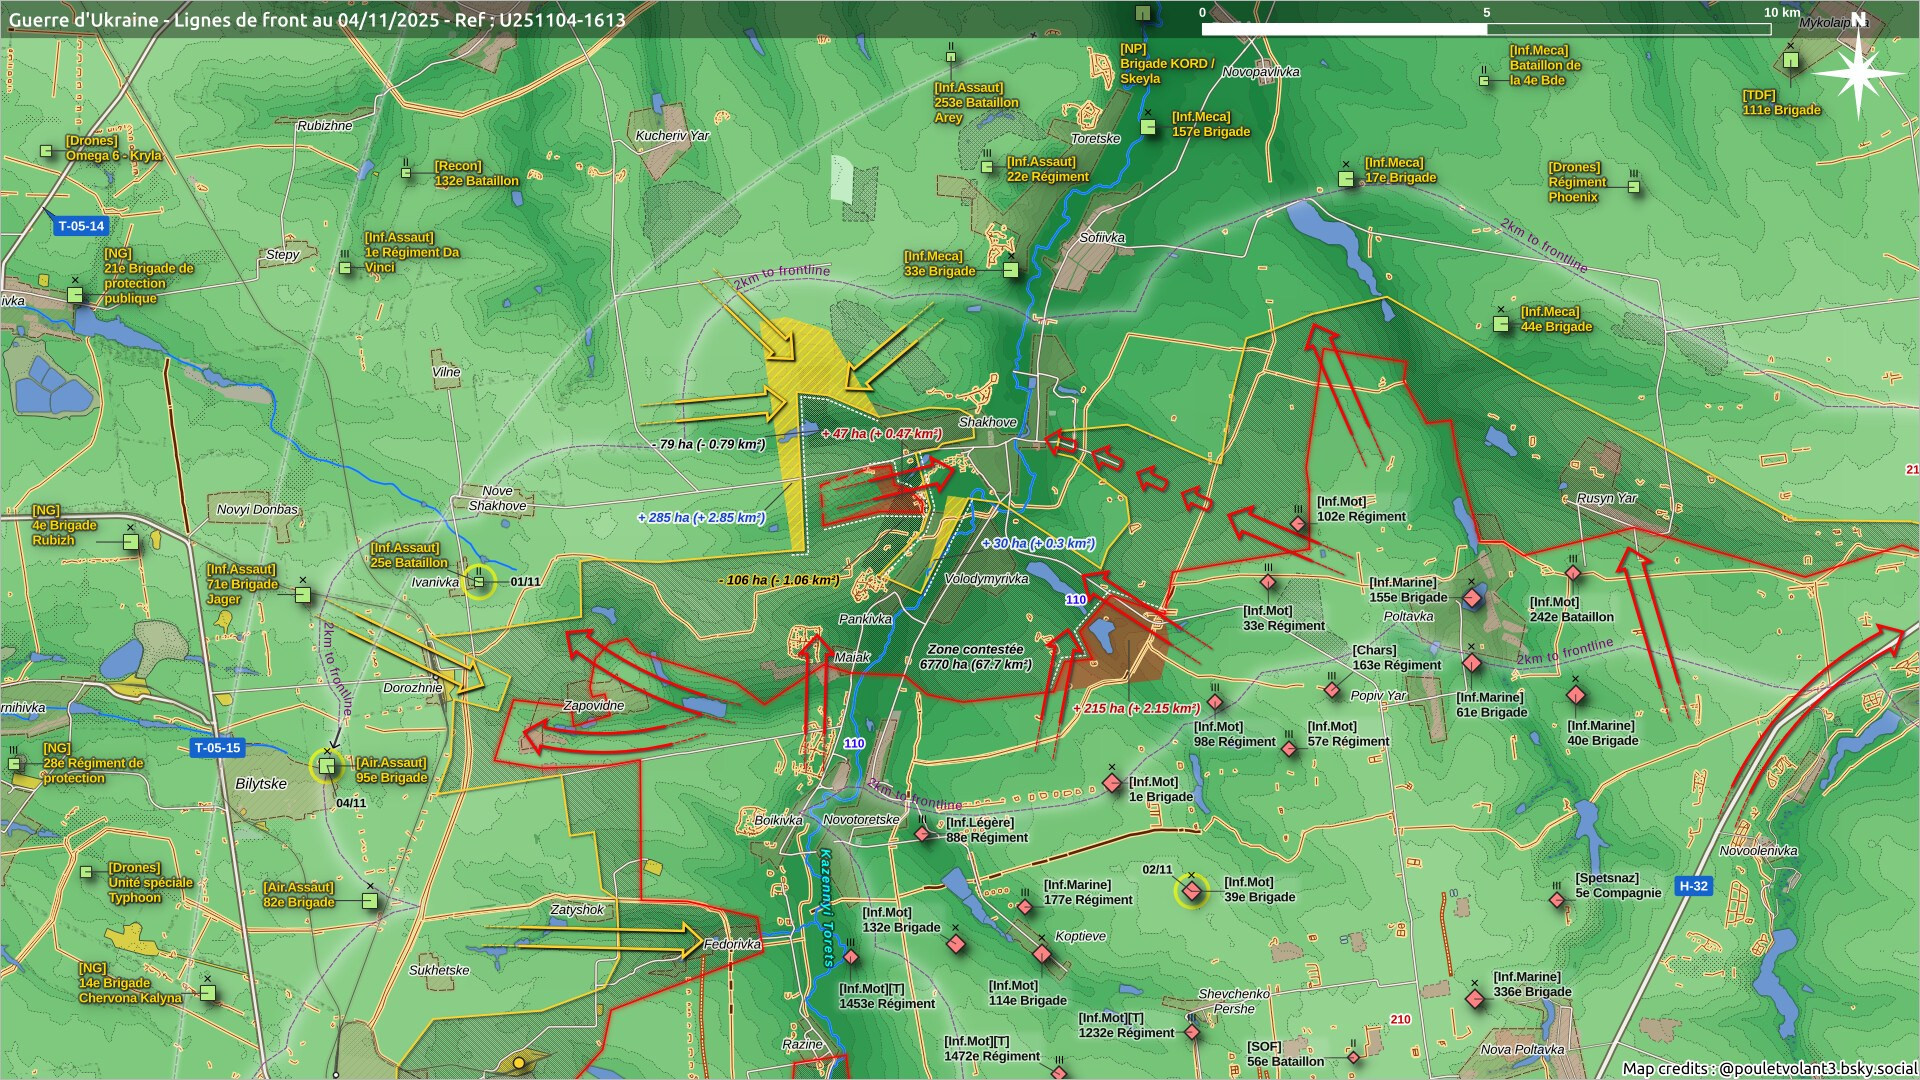Click the T-05-14 road sign
The width and height of the screenshot is (1920, 1080).
point(81,226)
